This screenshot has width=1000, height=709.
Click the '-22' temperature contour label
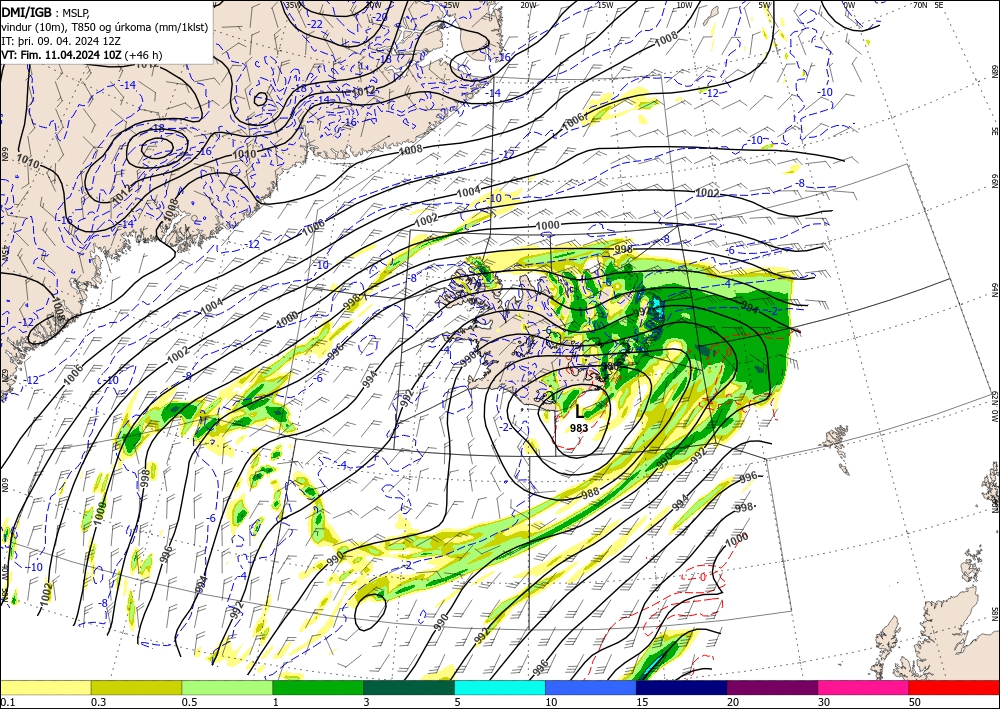point(314,24)
